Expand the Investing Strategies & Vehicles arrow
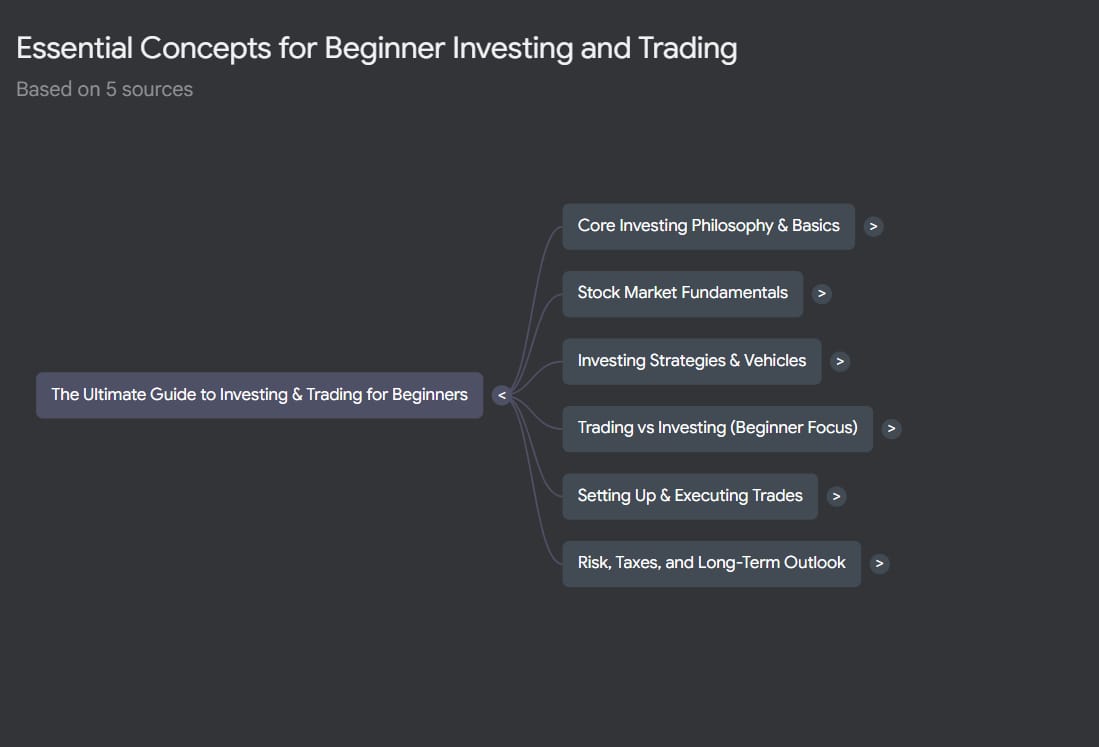Image resolution: width=1099 pixels, height=747 pixels. [840, 361]
